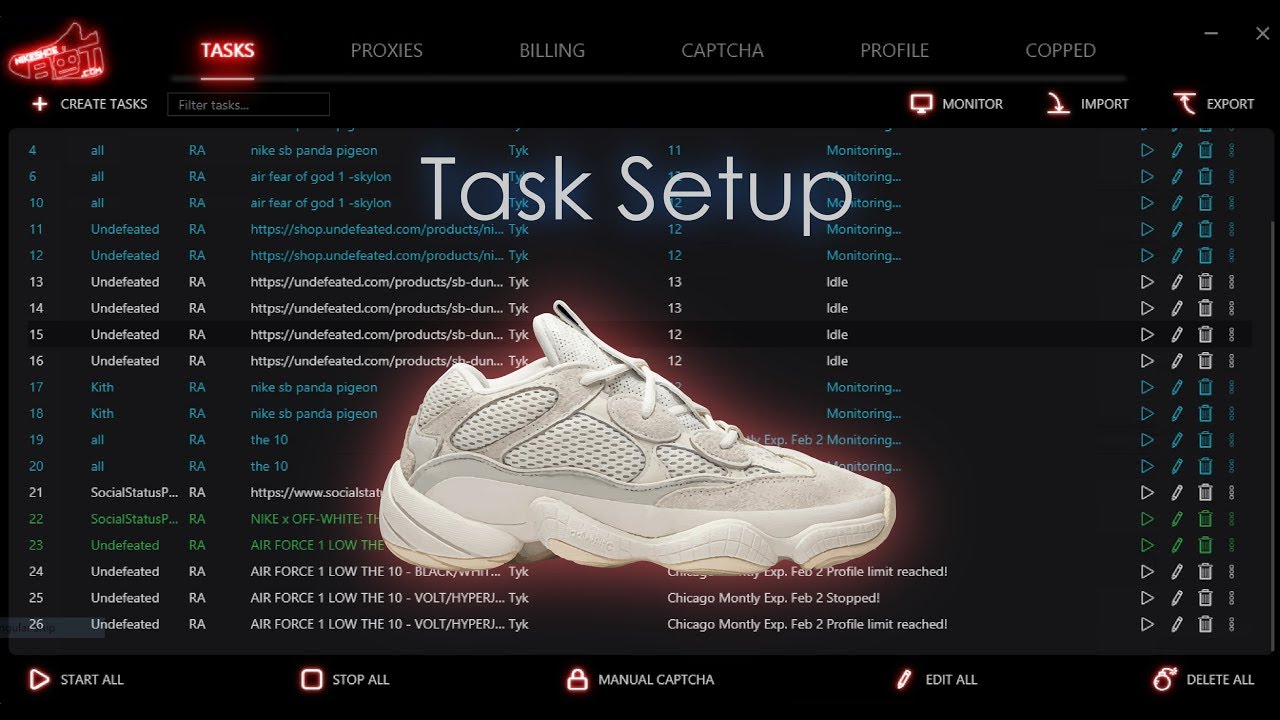Open the BILLING tab
The height and width of the screenshot is (720, 1280).
tap(552, 50)
